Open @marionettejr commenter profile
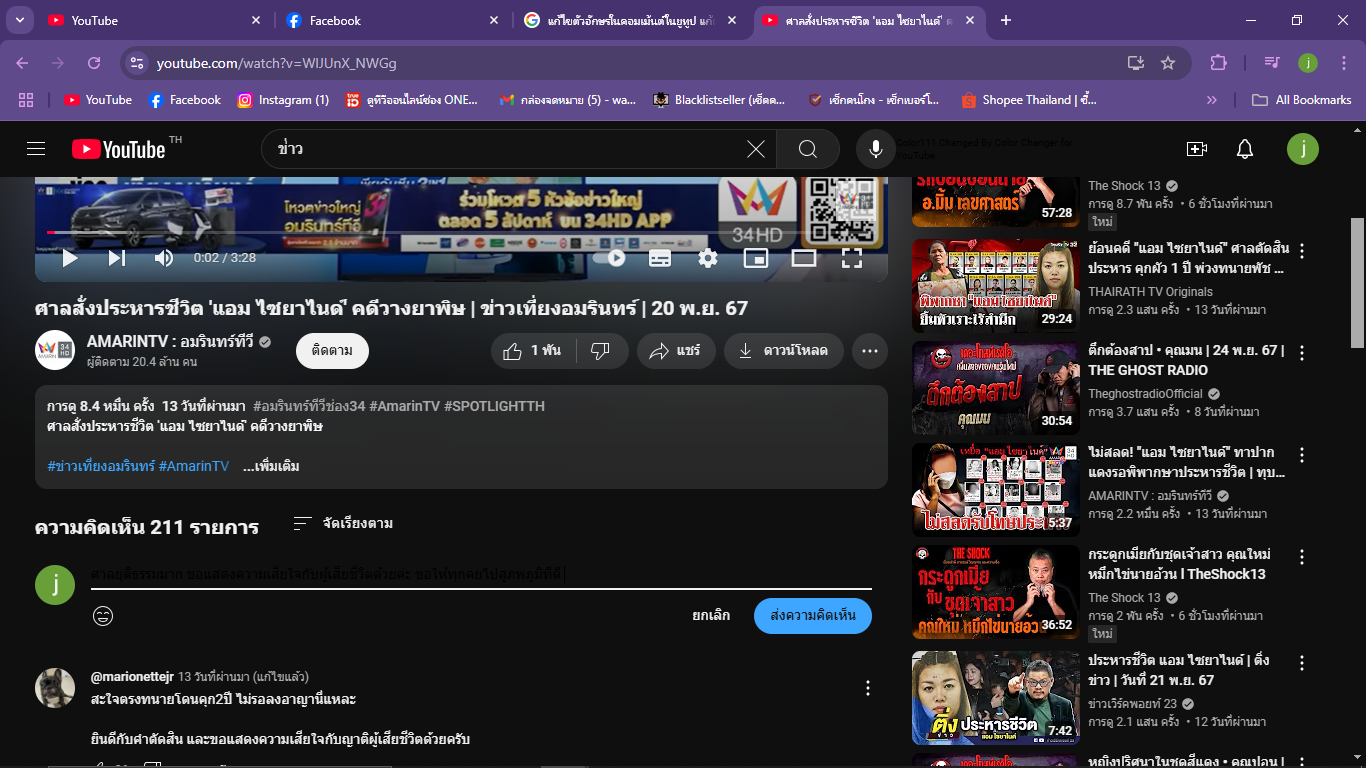The image size is (1366, 768). pyautogui.click(x=132, y=677)
